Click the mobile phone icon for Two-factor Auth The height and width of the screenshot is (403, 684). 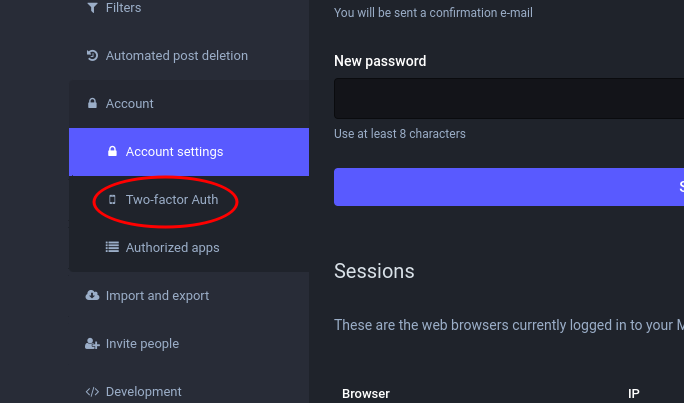pyautogui.click(x=112, y=199)
